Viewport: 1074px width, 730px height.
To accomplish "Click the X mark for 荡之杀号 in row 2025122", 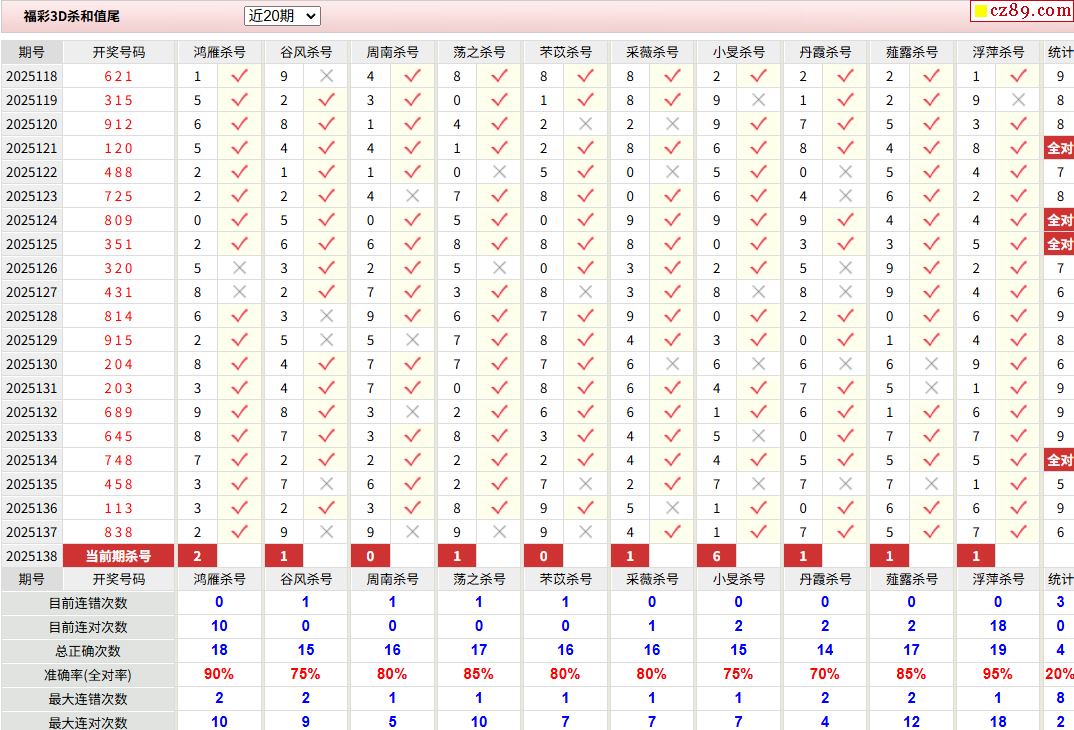I will tap(499, 172).
